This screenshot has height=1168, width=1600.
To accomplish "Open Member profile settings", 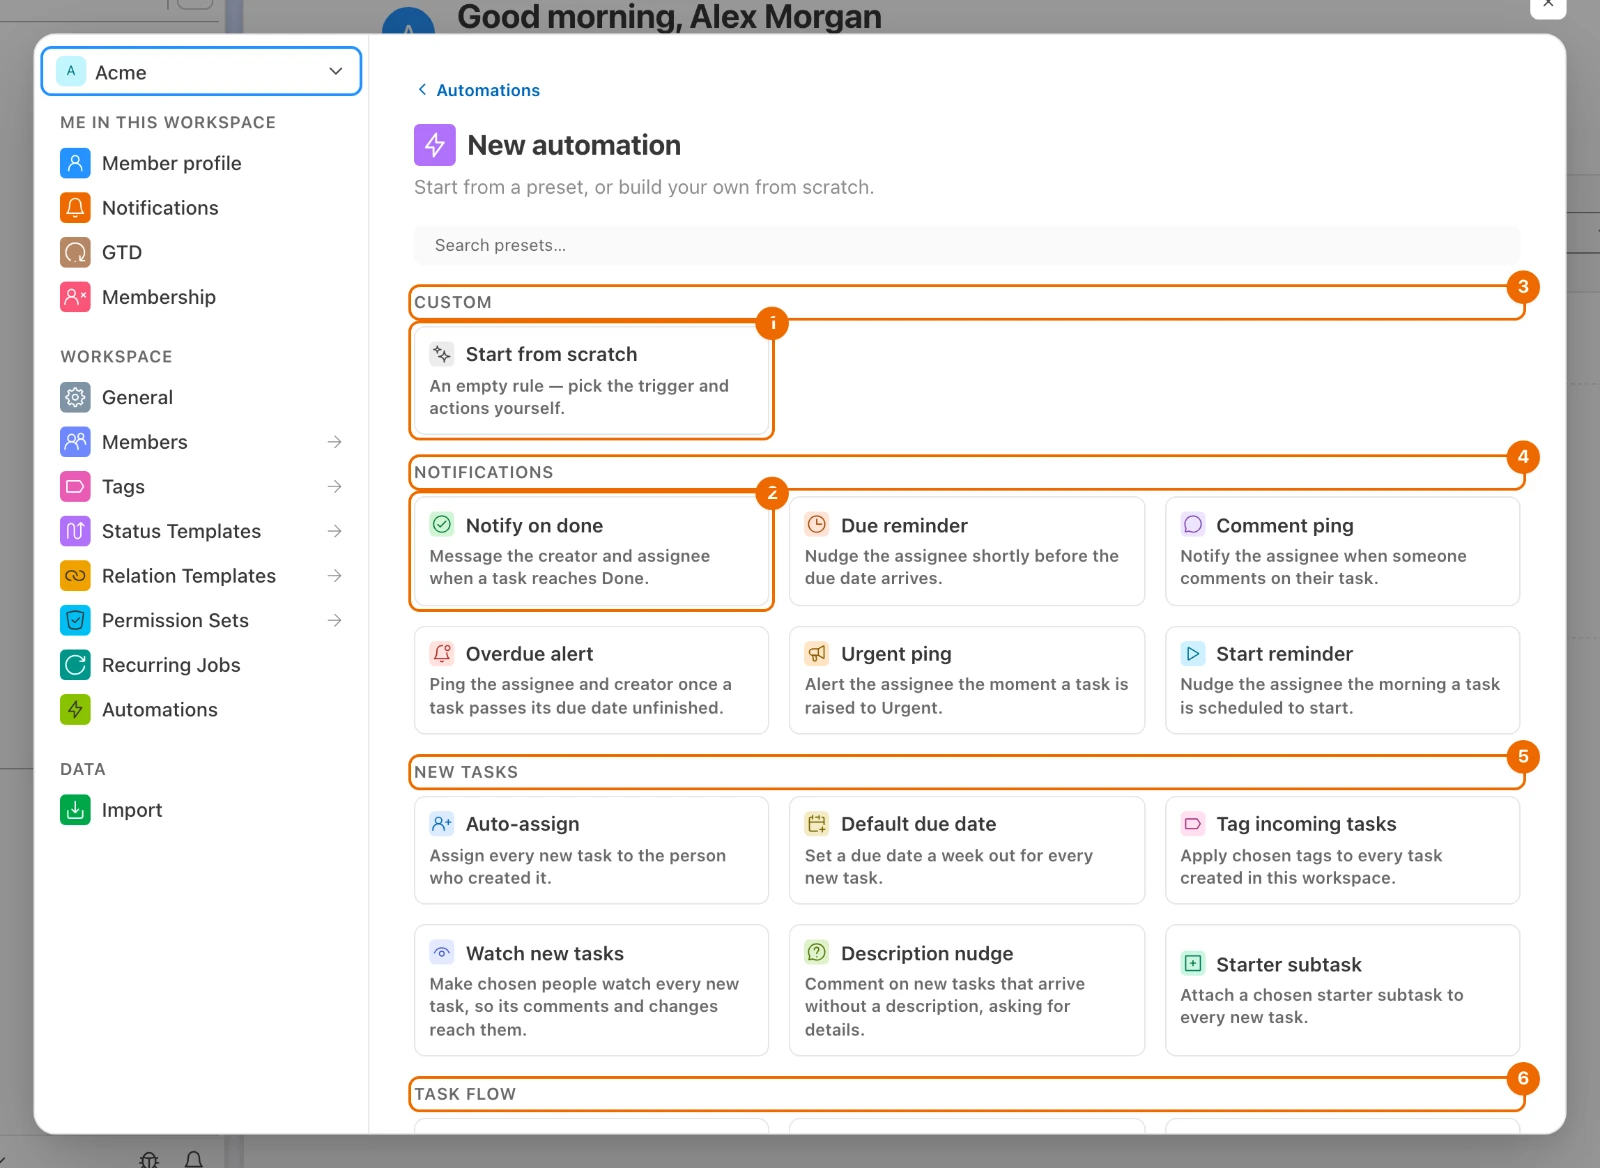I will coord(201,163).
